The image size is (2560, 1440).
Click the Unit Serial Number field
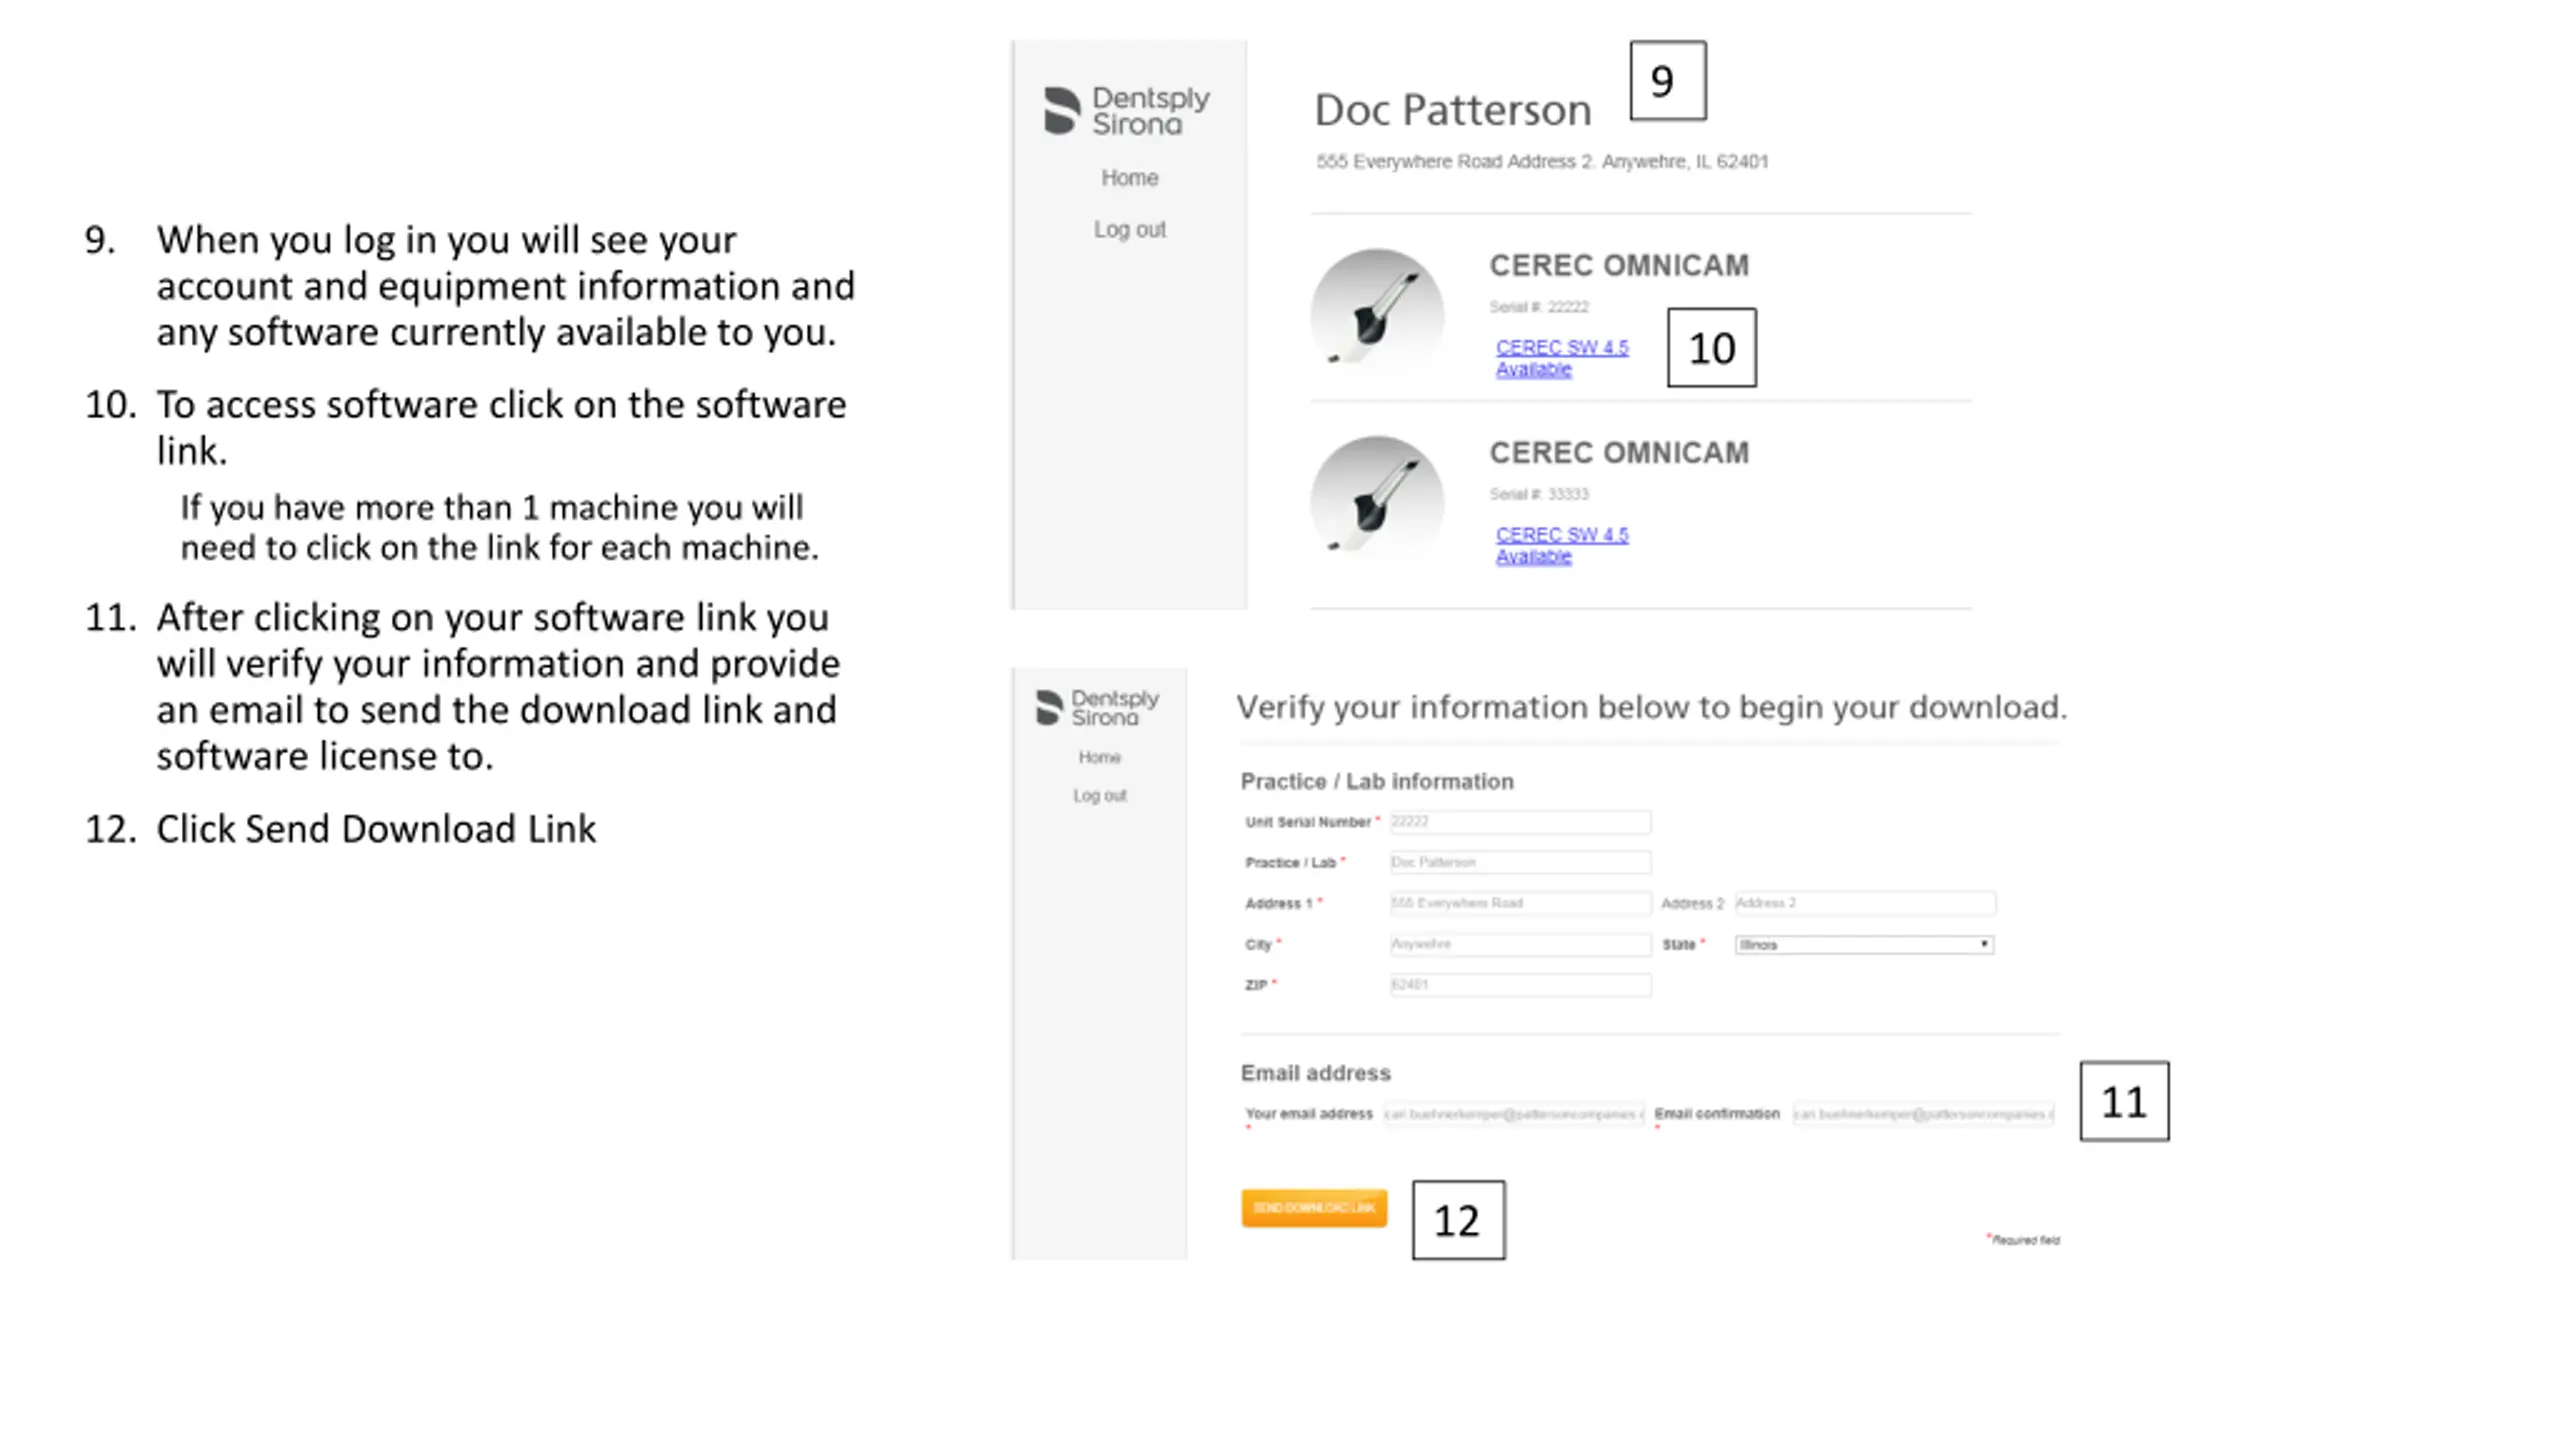tap(1520, 822)
